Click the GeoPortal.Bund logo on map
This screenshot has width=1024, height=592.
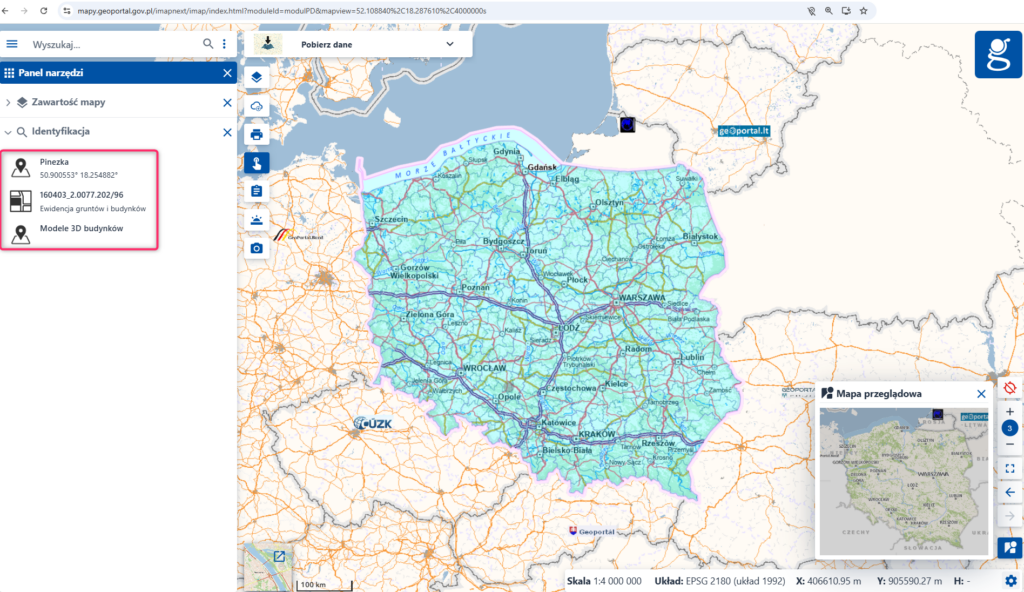click(x=298, y=236)
